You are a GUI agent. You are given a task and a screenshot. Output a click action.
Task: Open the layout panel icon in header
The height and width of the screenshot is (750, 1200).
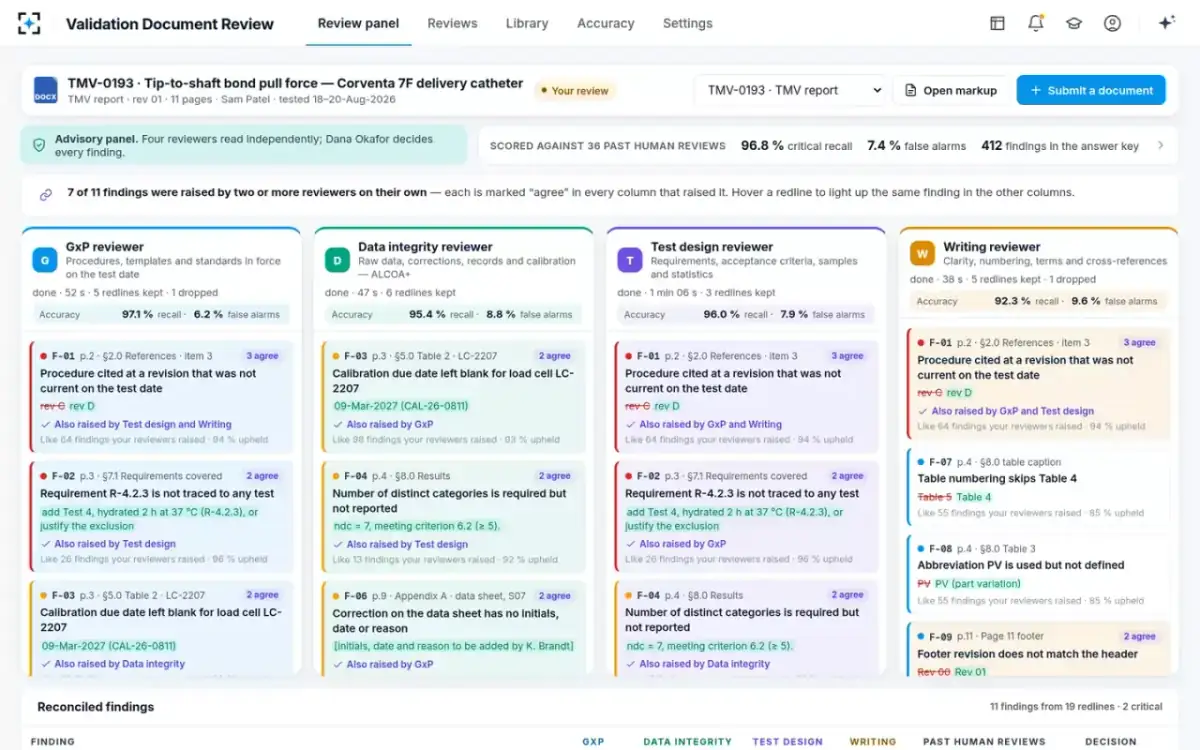tap(997, 23)
